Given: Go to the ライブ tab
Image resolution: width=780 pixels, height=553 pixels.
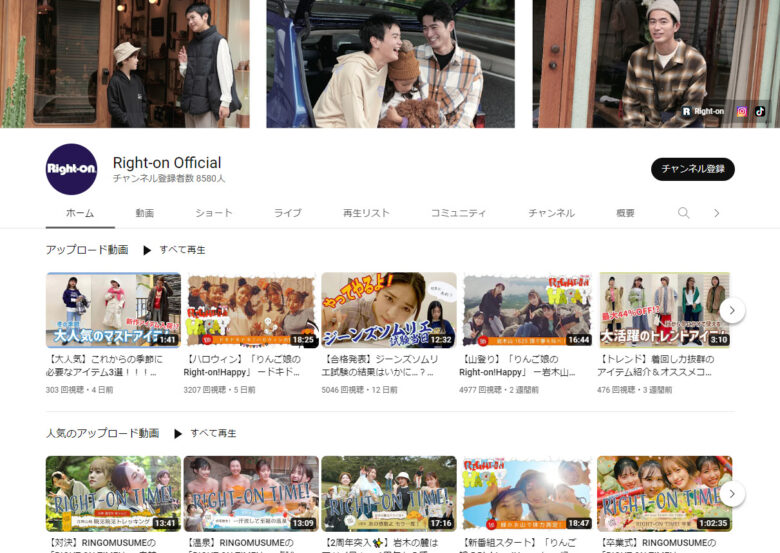Looking at the screenshot, I should (288, 213).
